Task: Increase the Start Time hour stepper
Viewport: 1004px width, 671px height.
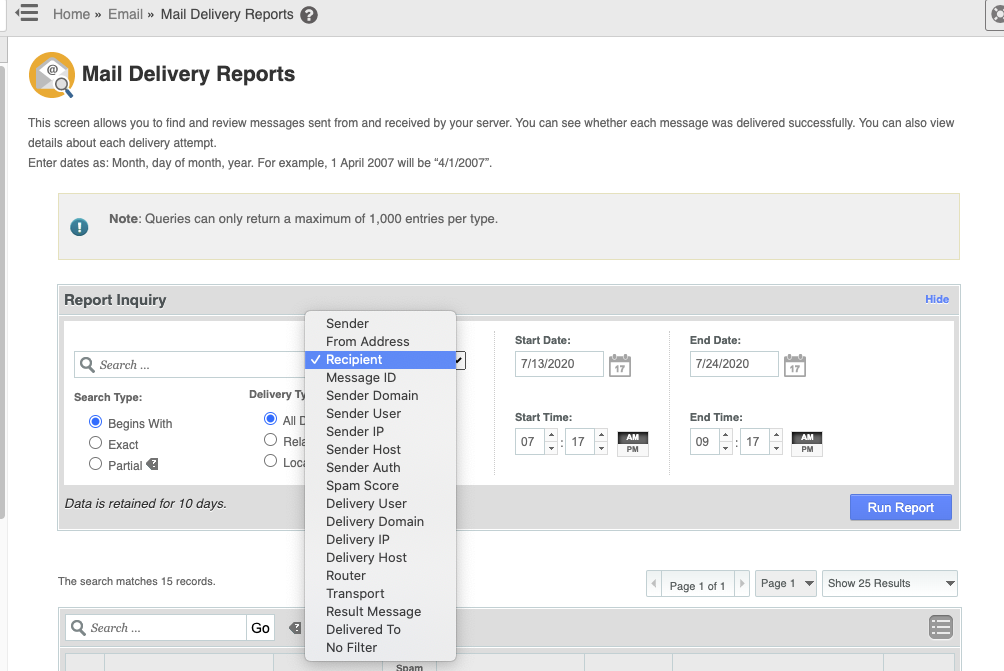Action: click(551, 435)
